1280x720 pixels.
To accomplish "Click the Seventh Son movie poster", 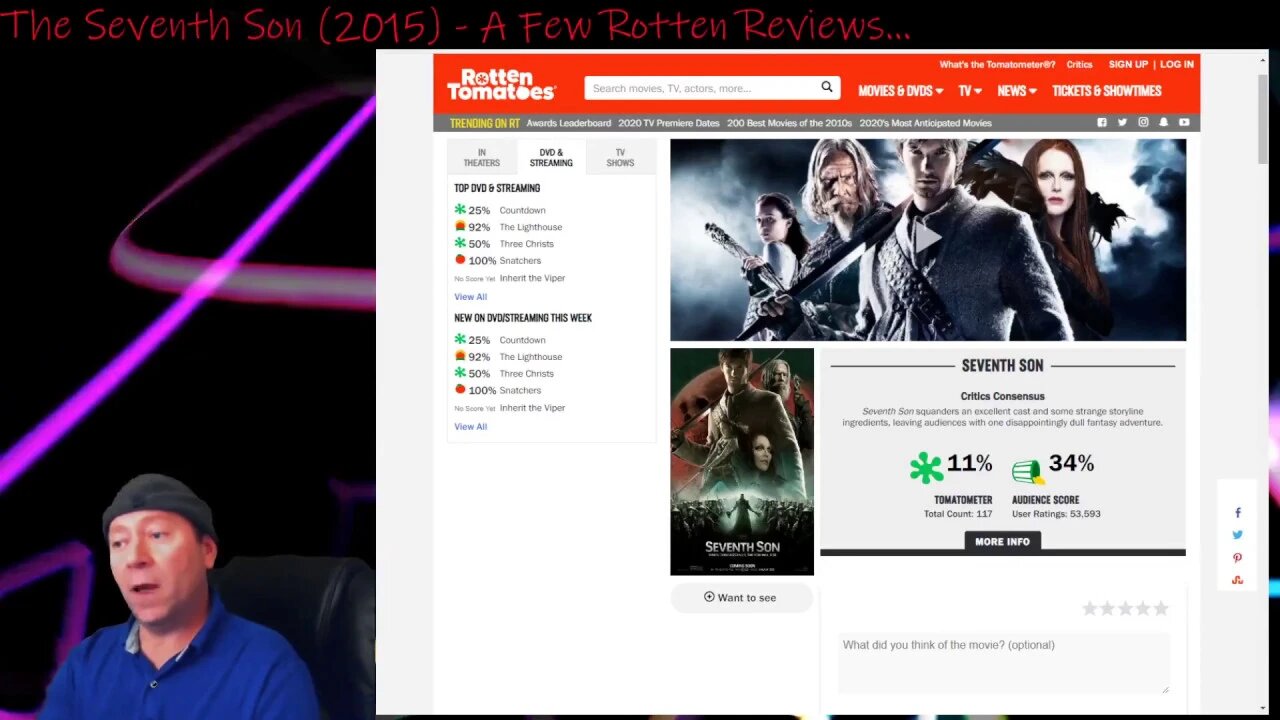I will [742, 462].
